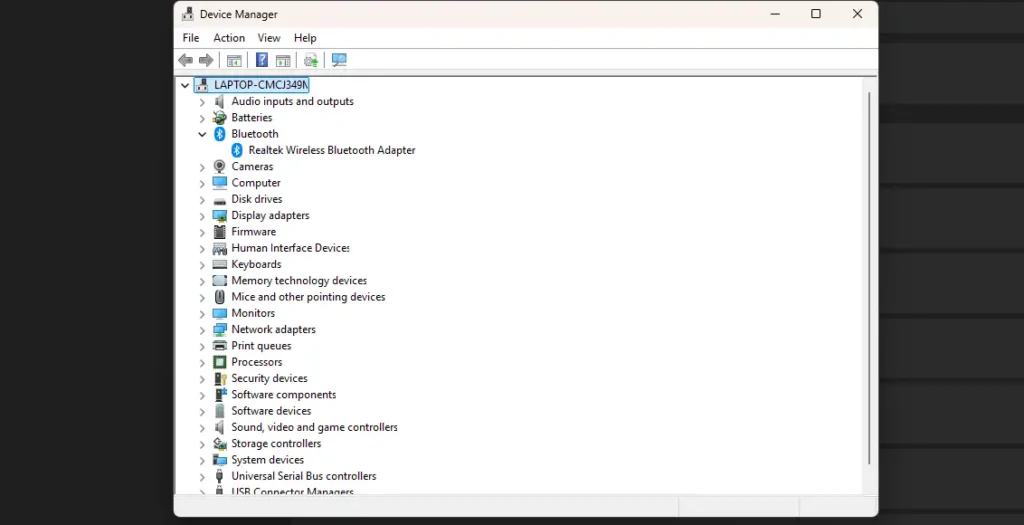Click the Show/Hide Console Tree icon
The height and width of the screenshot is (525, 1024).
234,61
